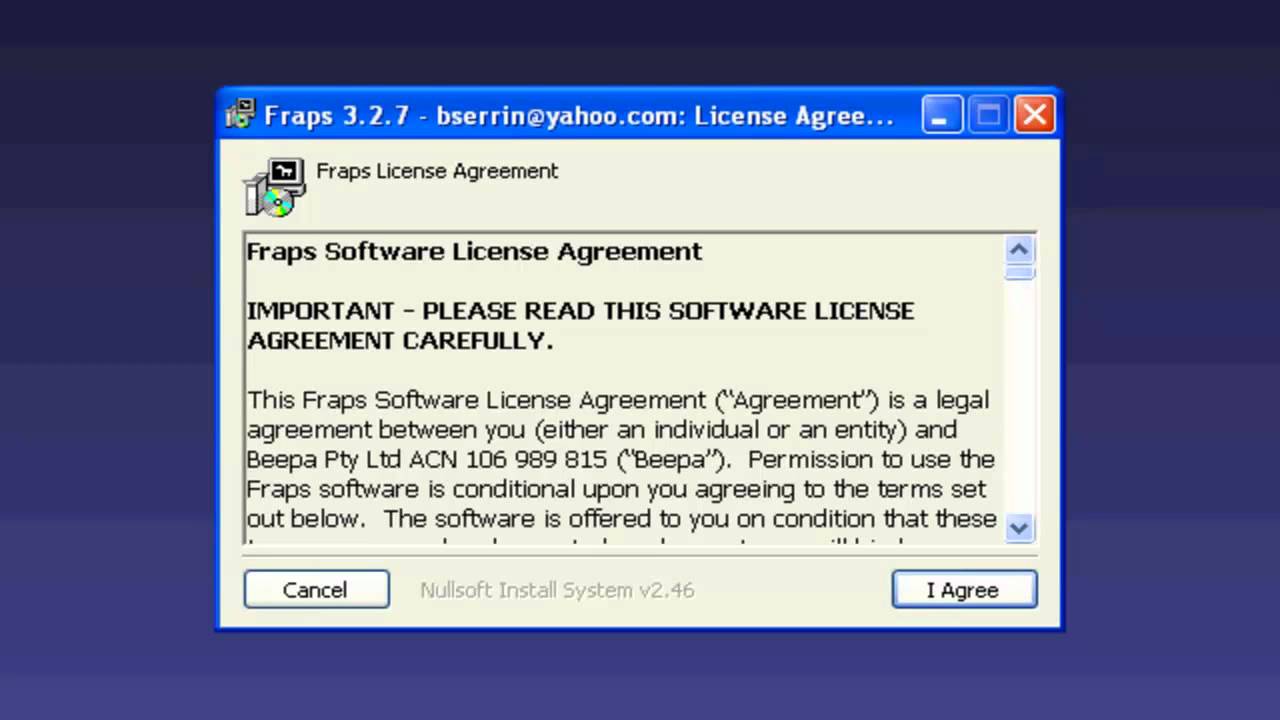Click the installer CD box icon beside header
This screenshot has width=1280, height=720.
click(x=274, y=187)
